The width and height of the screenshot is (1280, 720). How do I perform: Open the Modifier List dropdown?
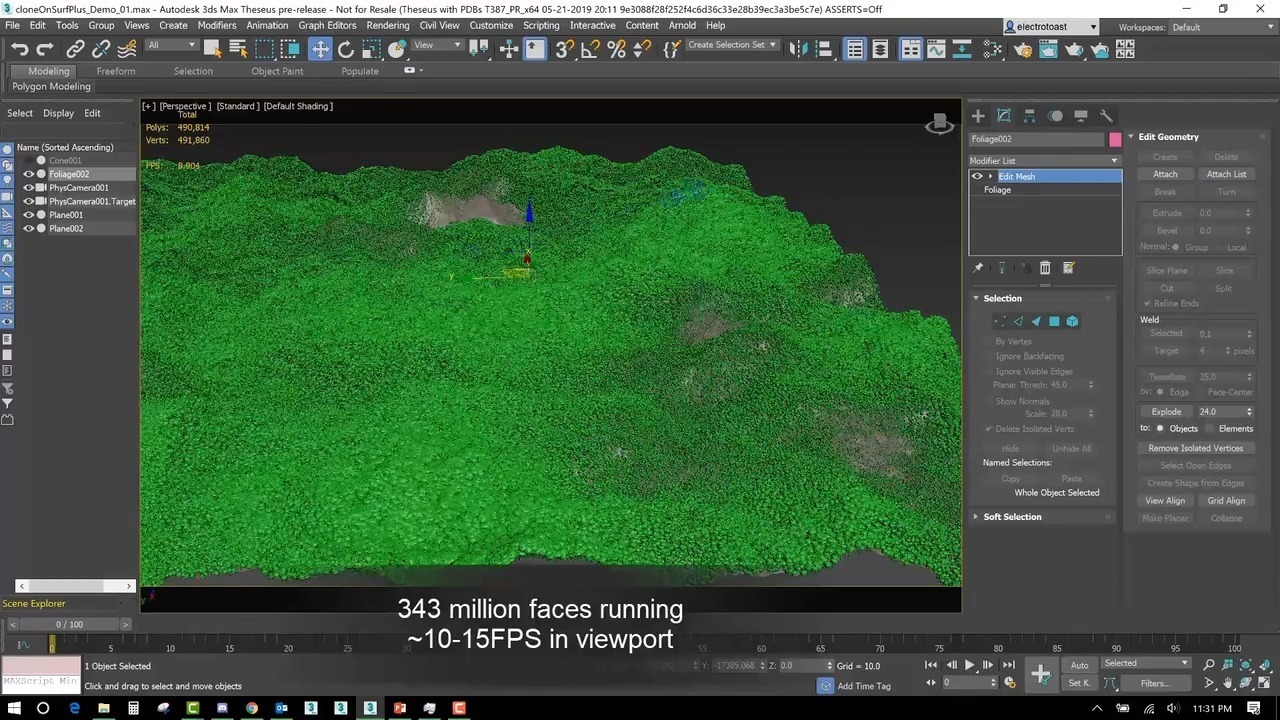coord(1044,160)
